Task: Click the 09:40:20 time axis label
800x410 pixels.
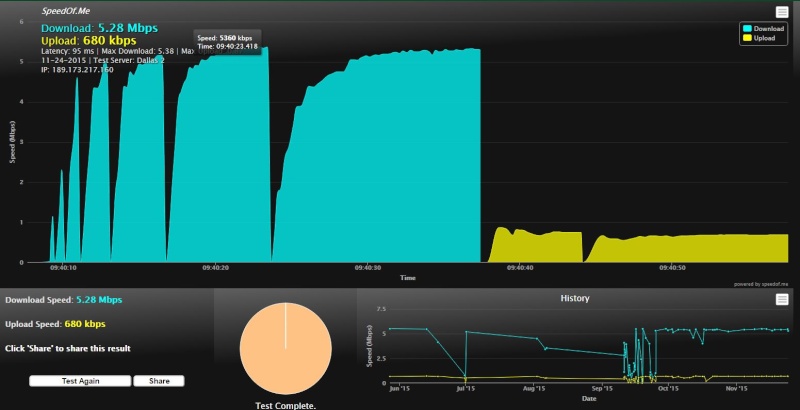Action: (x=215, y=267)
